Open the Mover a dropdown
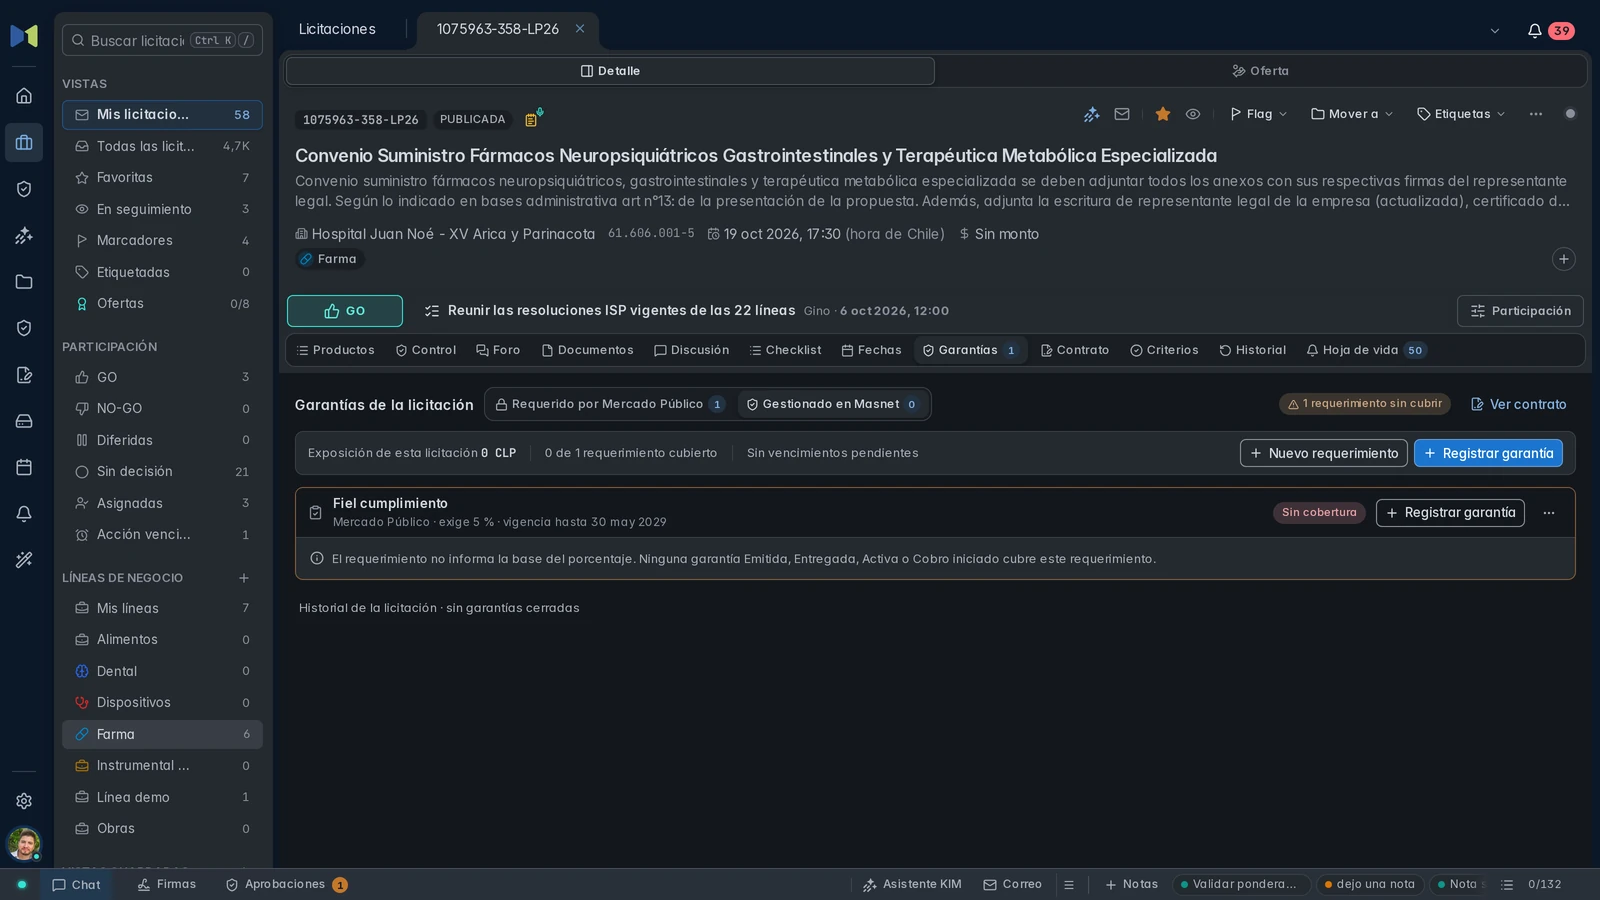The height and width of the screenshot is (900, 1600). pyautogui.click(x=1352, y=114)
